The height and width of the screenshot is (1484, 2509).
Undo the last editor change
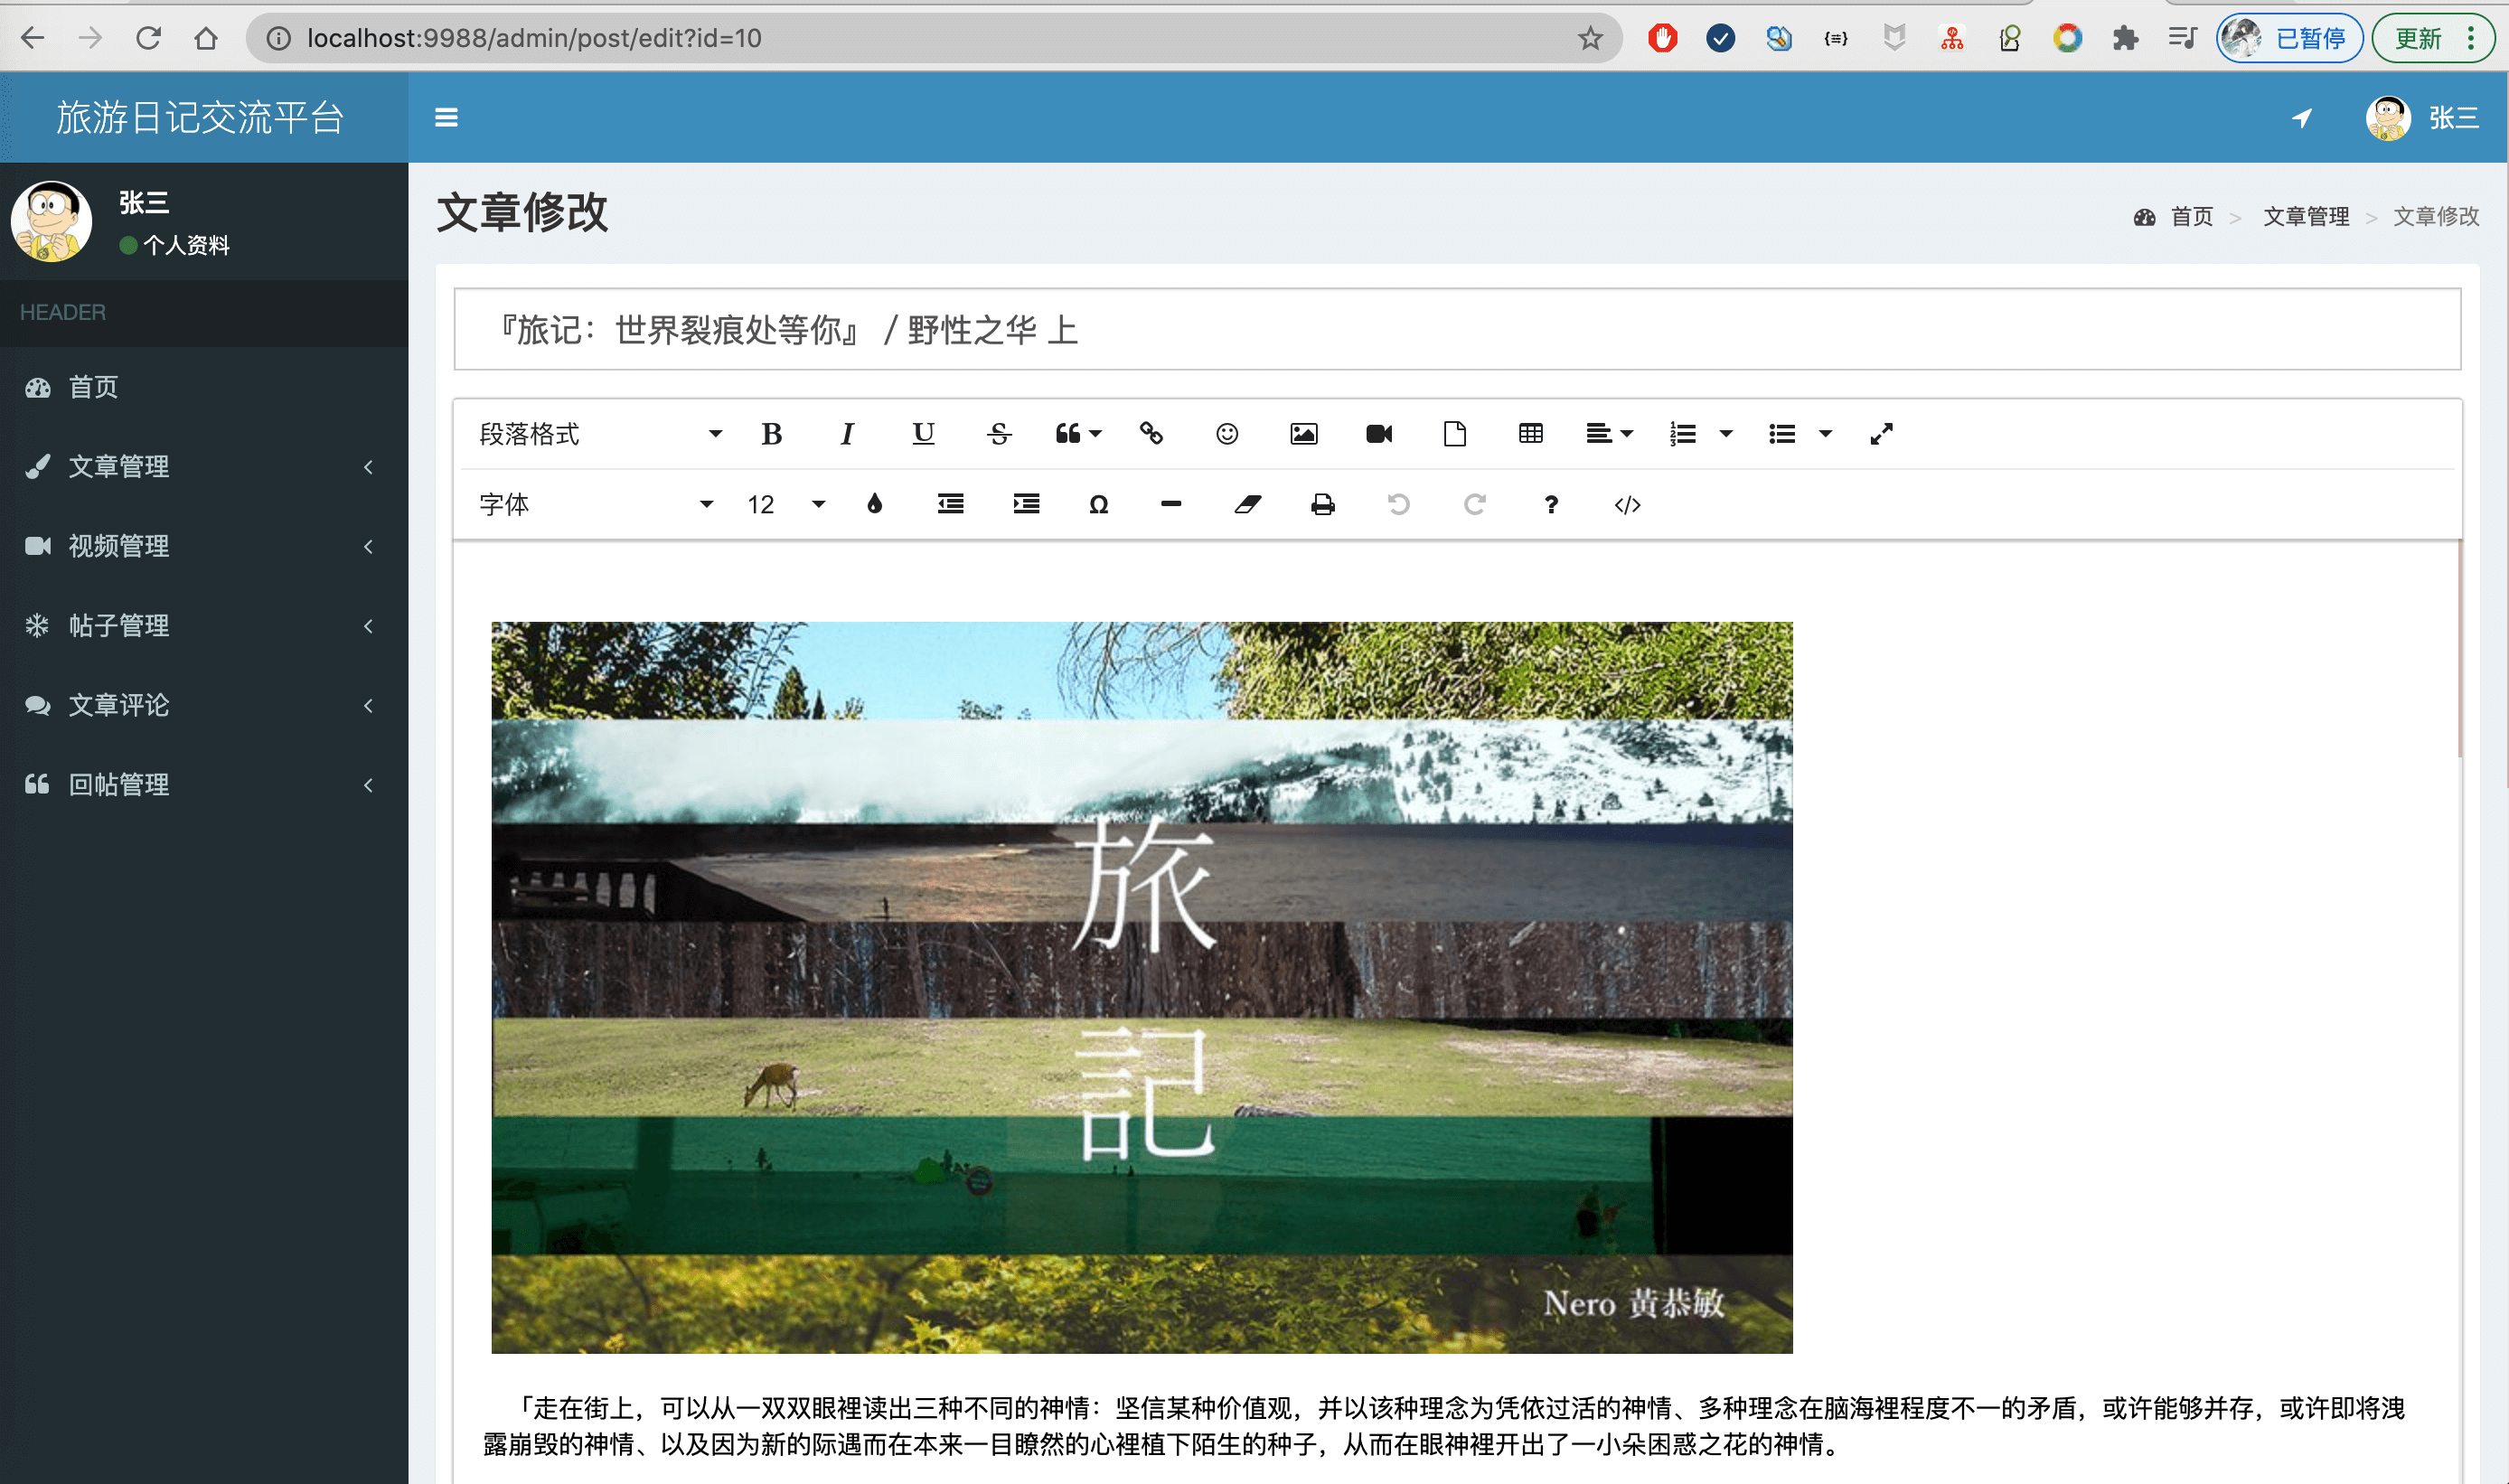tap(1399, 504)
